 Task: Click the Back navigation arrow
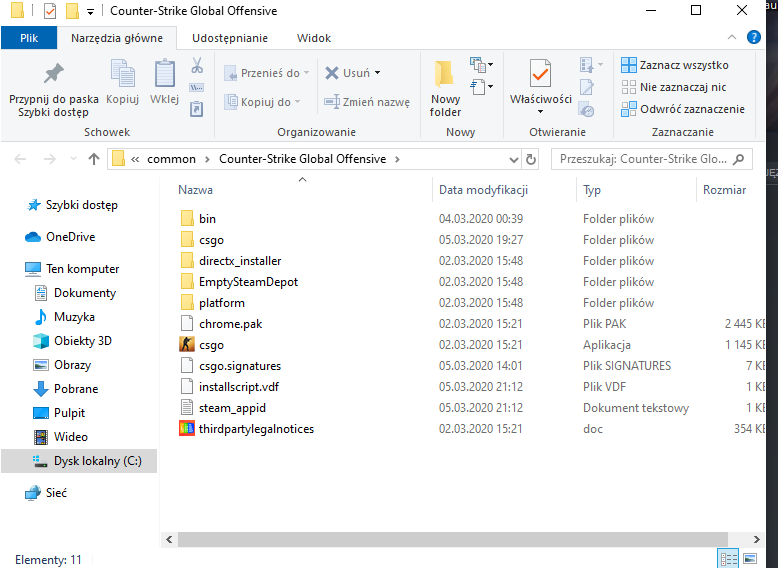20,159
